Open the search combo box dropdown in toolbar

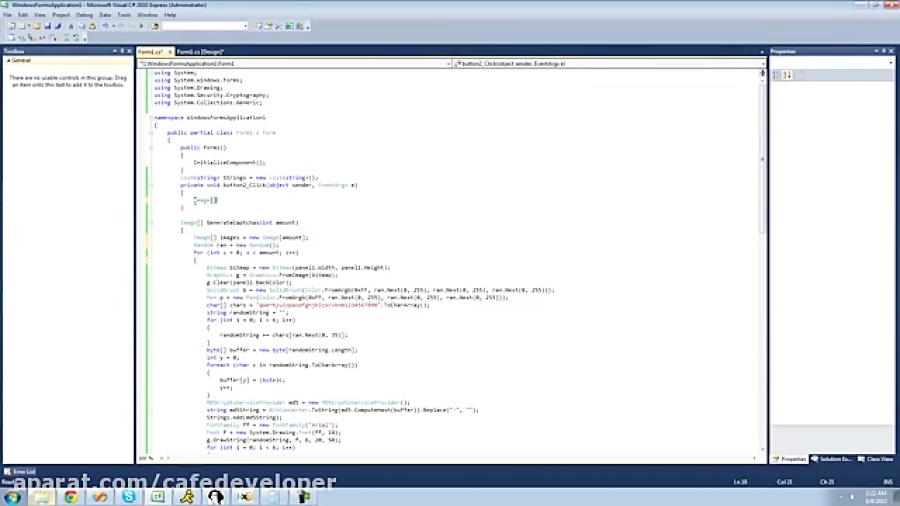coord(245,26)
